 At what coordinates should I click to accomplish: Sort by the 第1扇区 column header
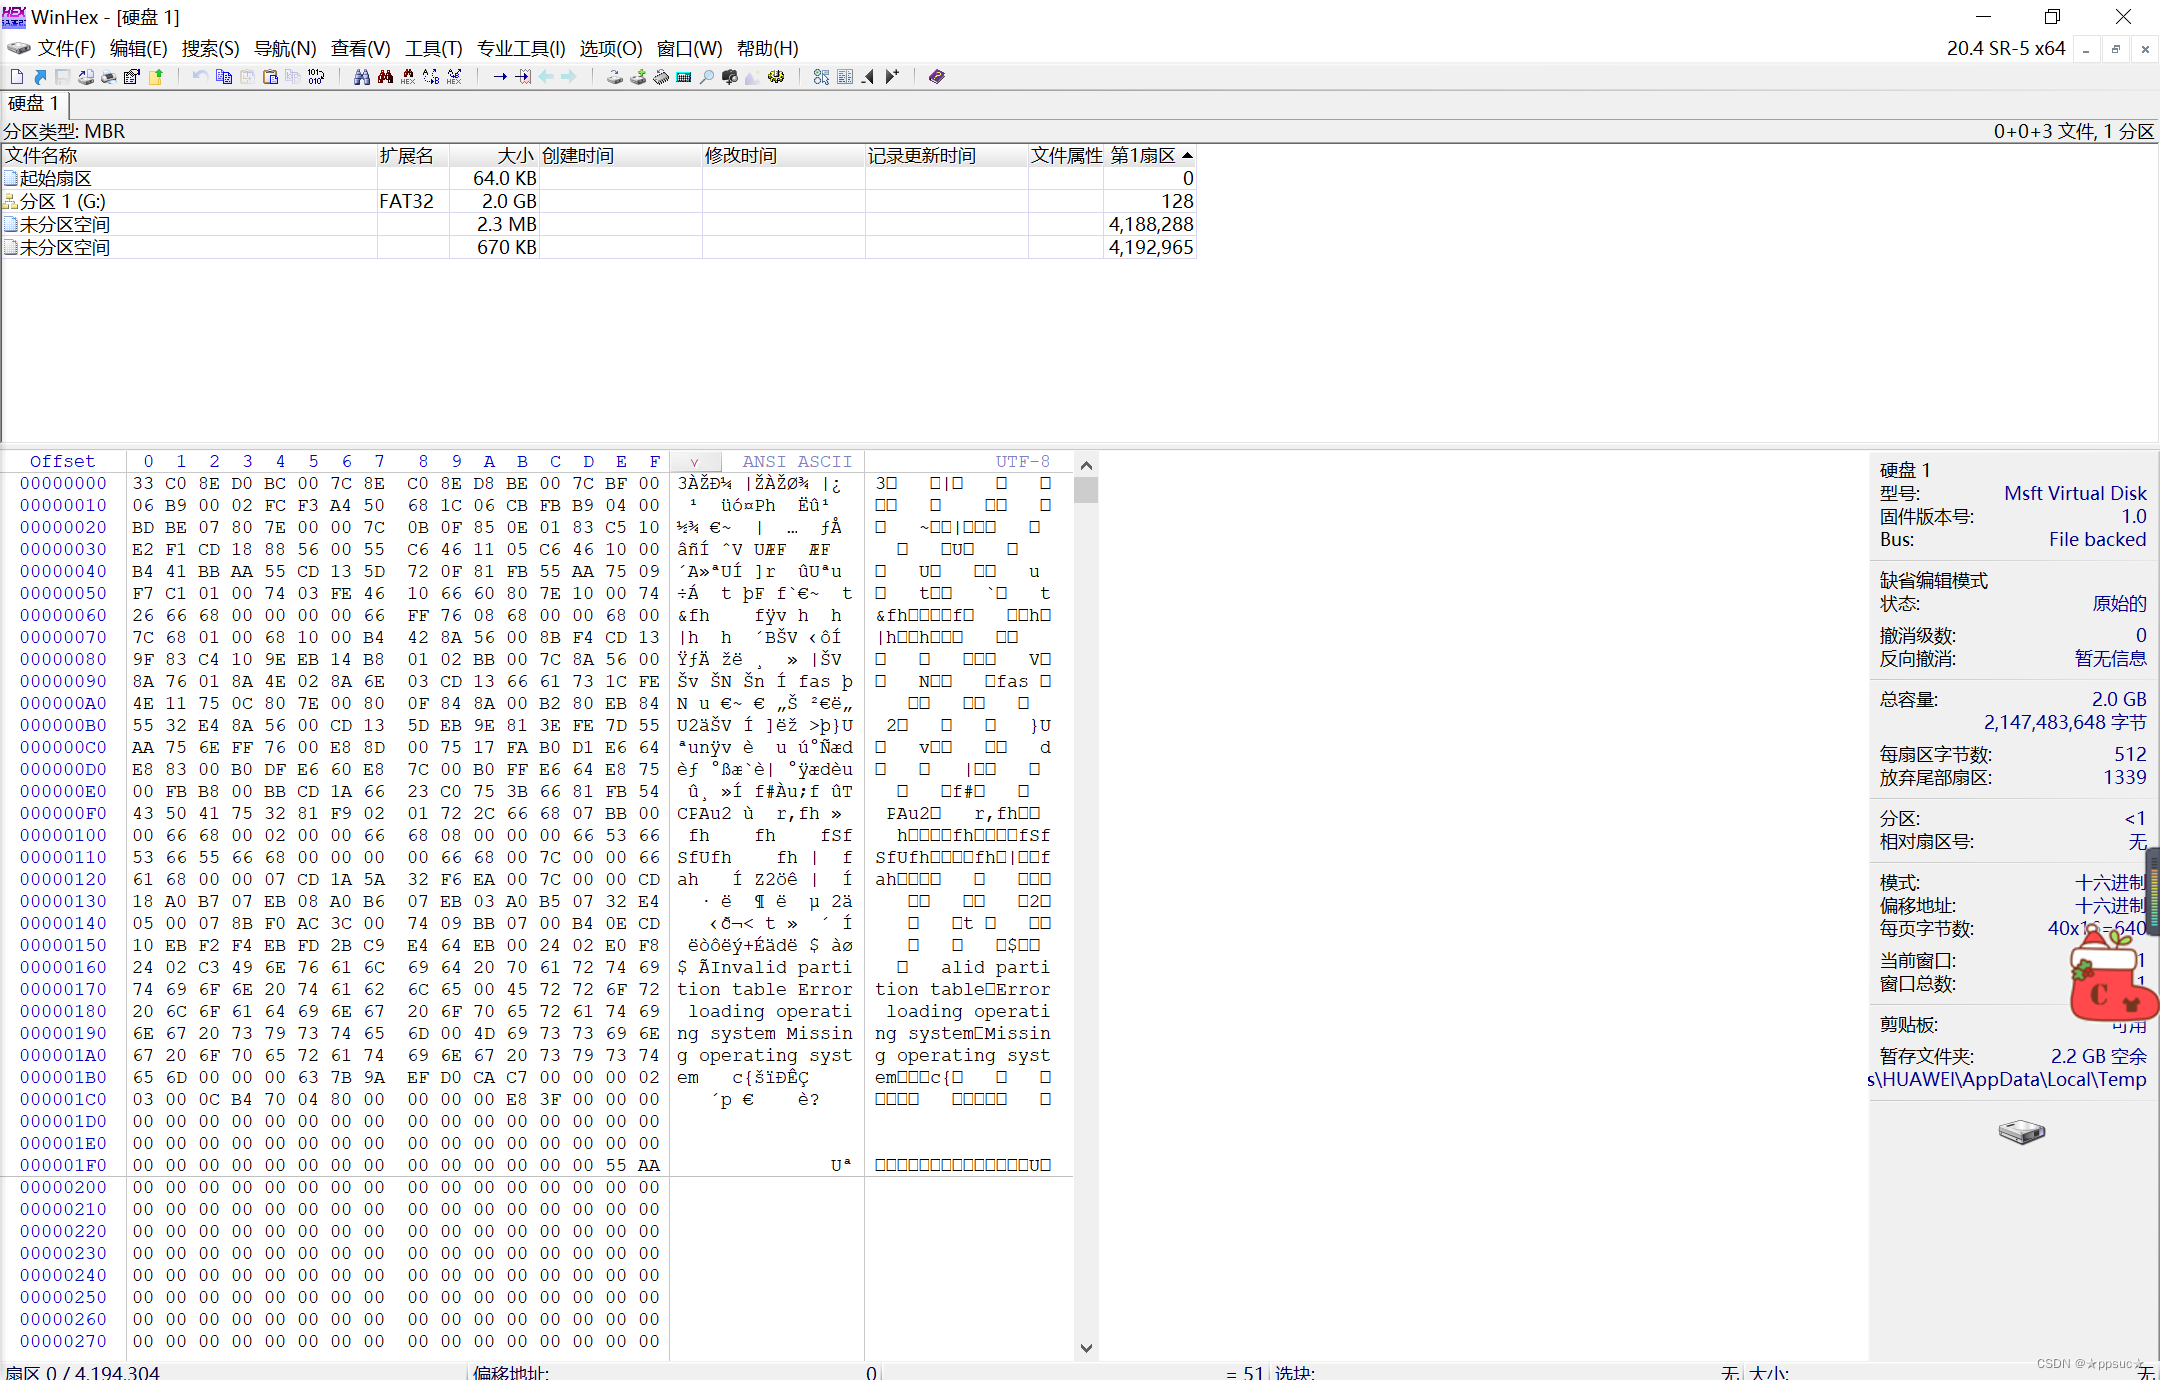point(1142,155)
